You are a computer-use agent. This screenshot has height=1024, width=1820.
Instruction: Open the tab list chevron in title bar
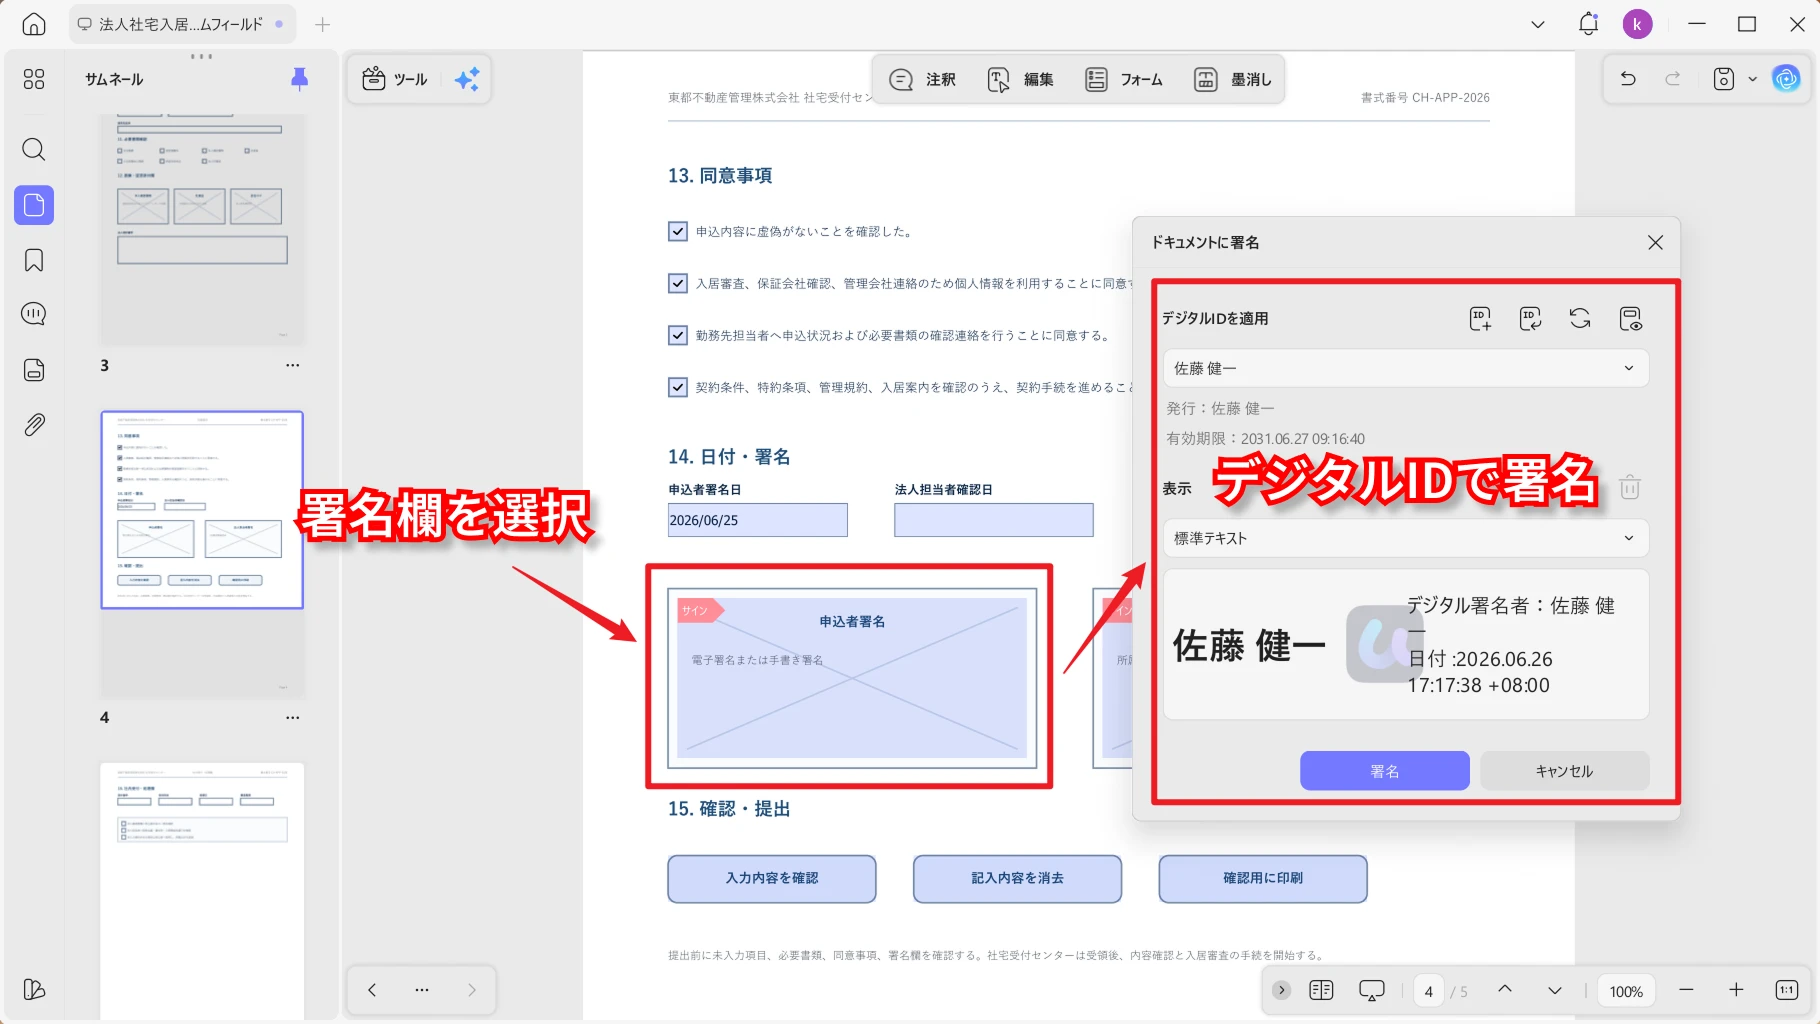(1538, 24)
